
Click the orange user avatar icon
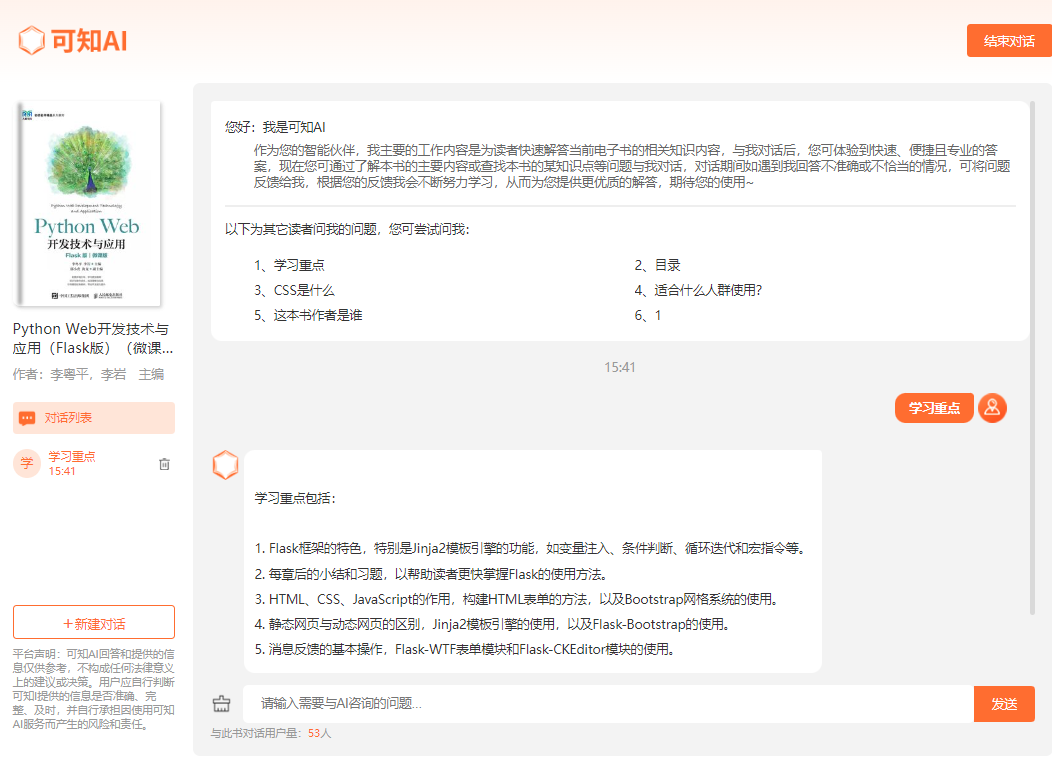[x=992, y=408]
